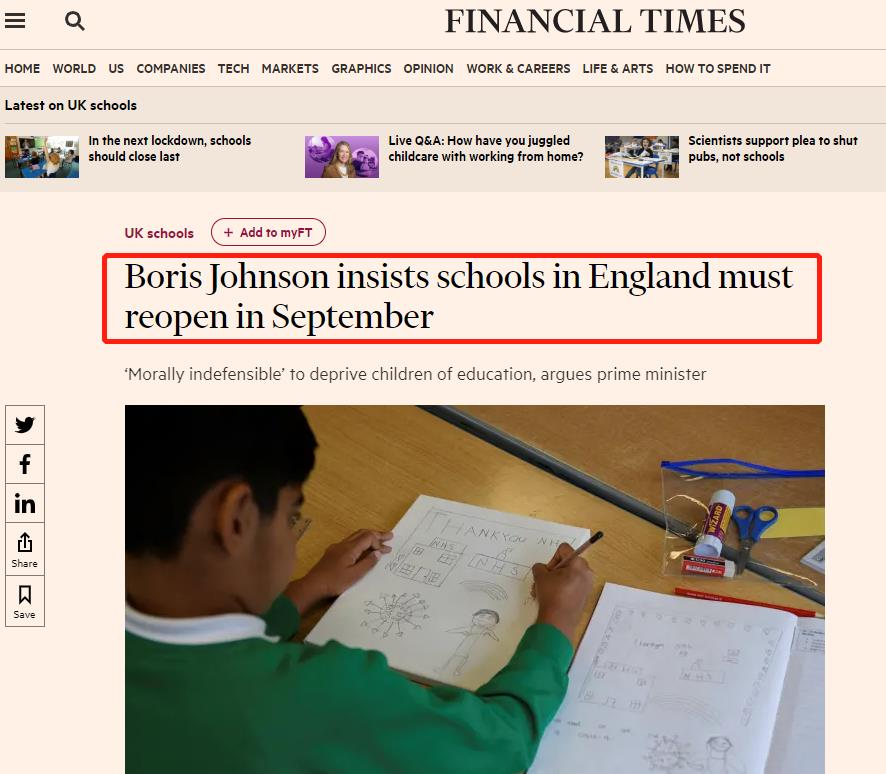The height and width of the screenshot is (774, 886).
Task: Open the WORLD section
Action: click(74, 68)
